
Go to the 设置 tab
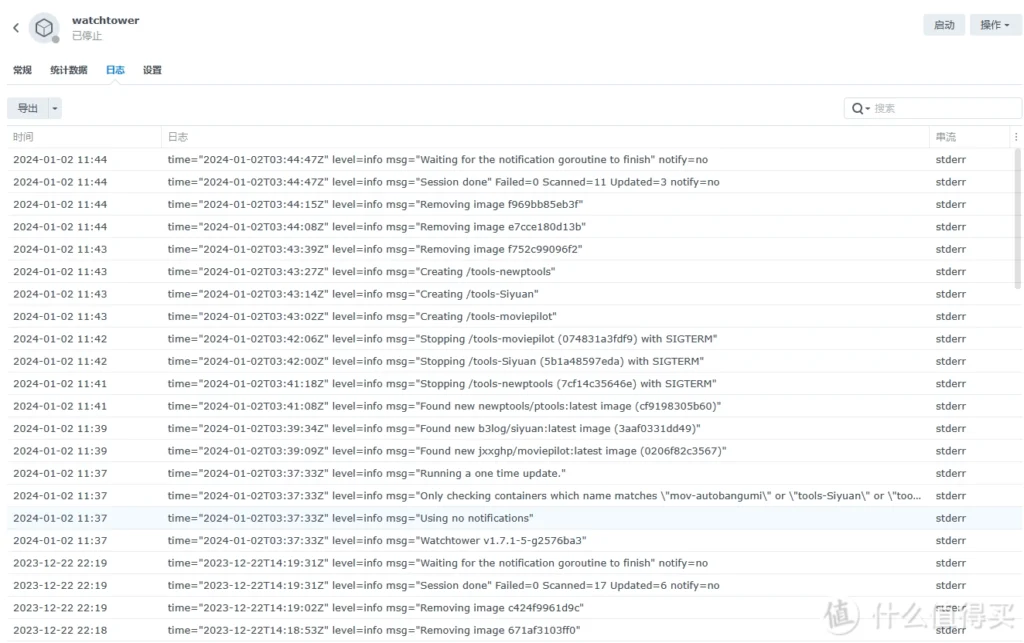point(152,70)
